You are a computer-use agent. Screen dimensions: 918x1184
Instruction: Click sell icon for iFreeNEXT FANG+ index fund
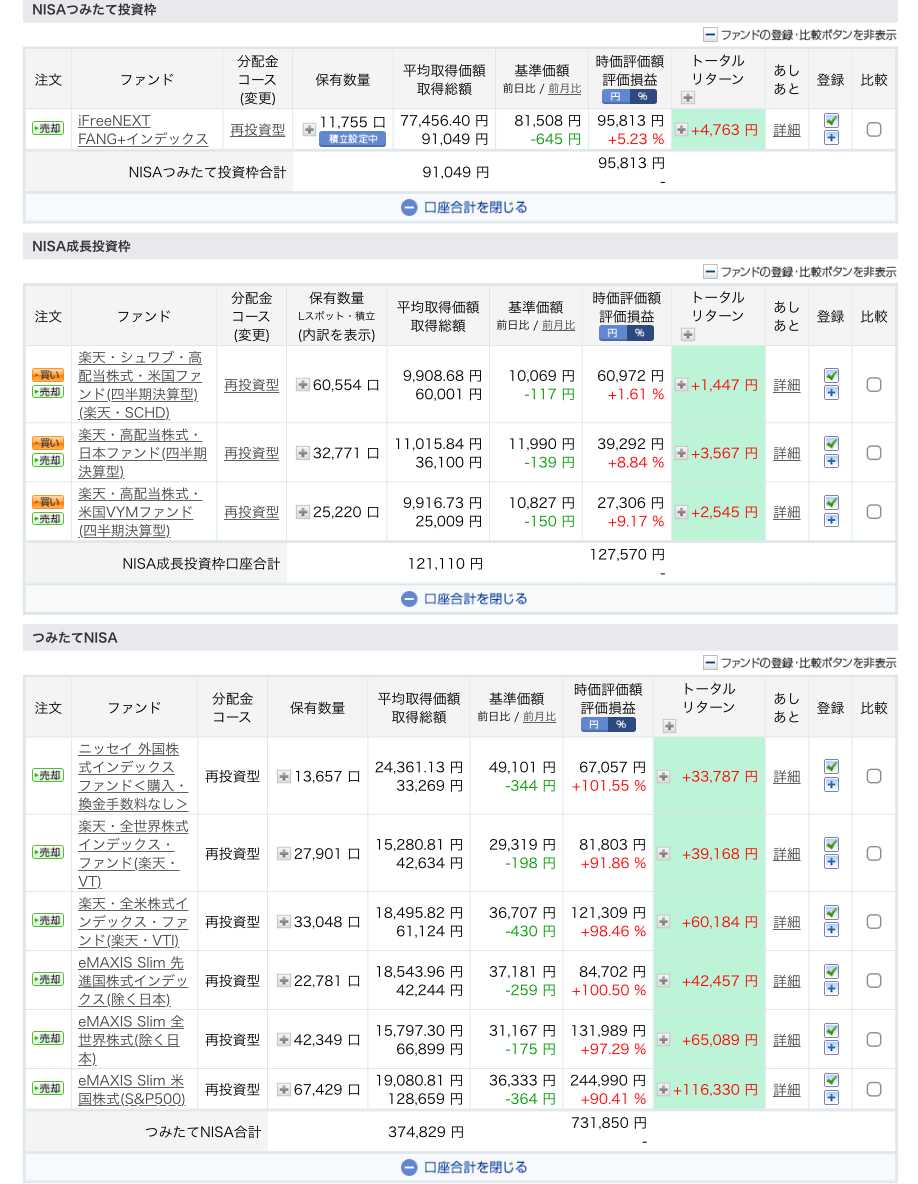point(47,129)
